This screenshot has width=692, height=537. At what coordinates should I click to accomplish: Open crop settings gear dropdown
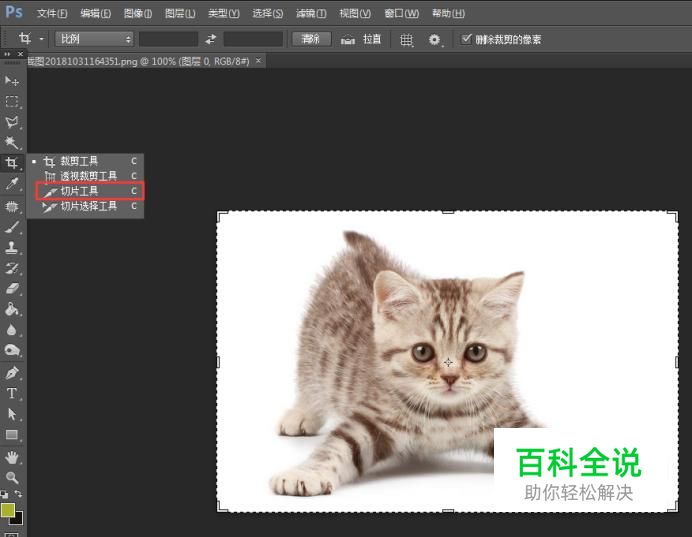tap(435, 39)
